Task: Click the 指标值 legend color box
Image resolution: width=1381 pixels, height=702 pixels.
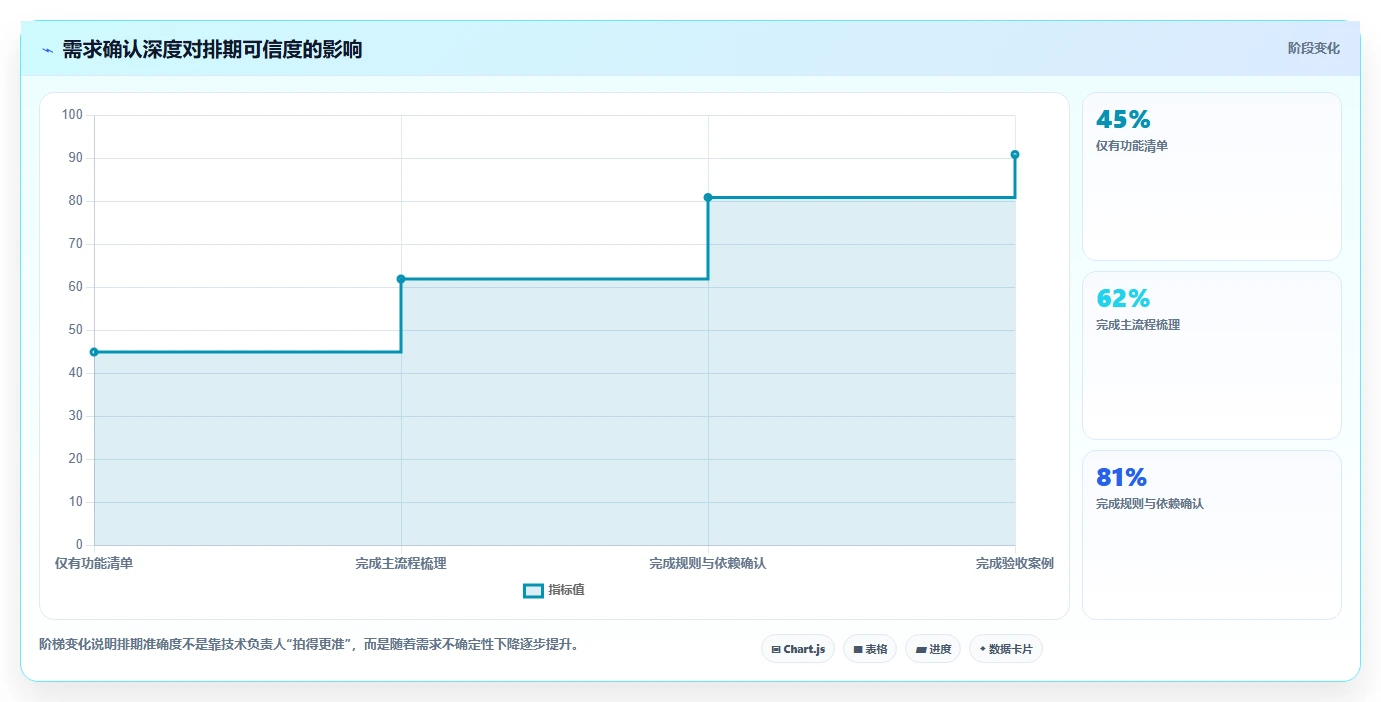Action: [533, 590]
